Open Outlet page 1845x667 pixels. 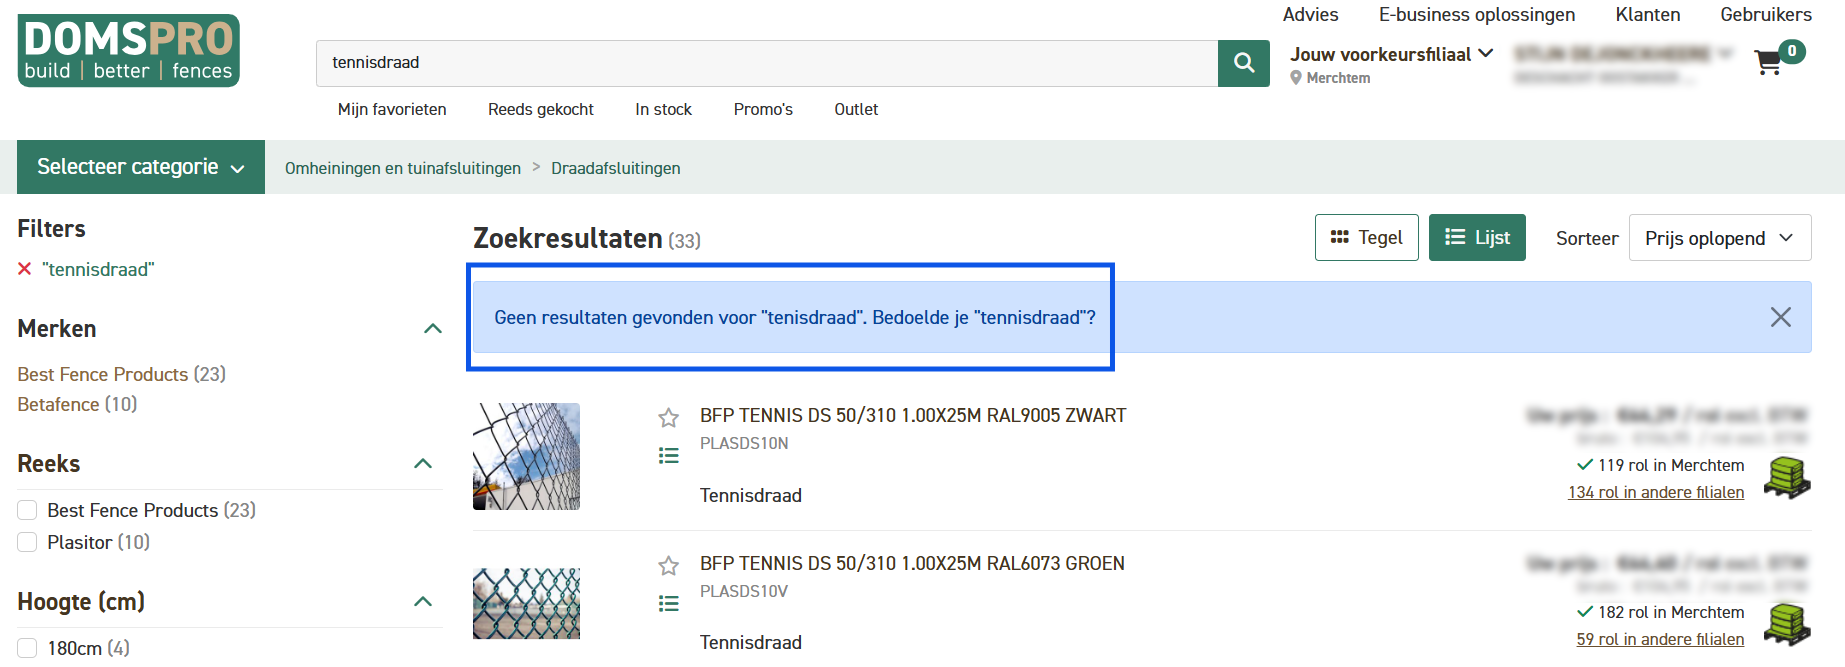[x=856, y=109]
